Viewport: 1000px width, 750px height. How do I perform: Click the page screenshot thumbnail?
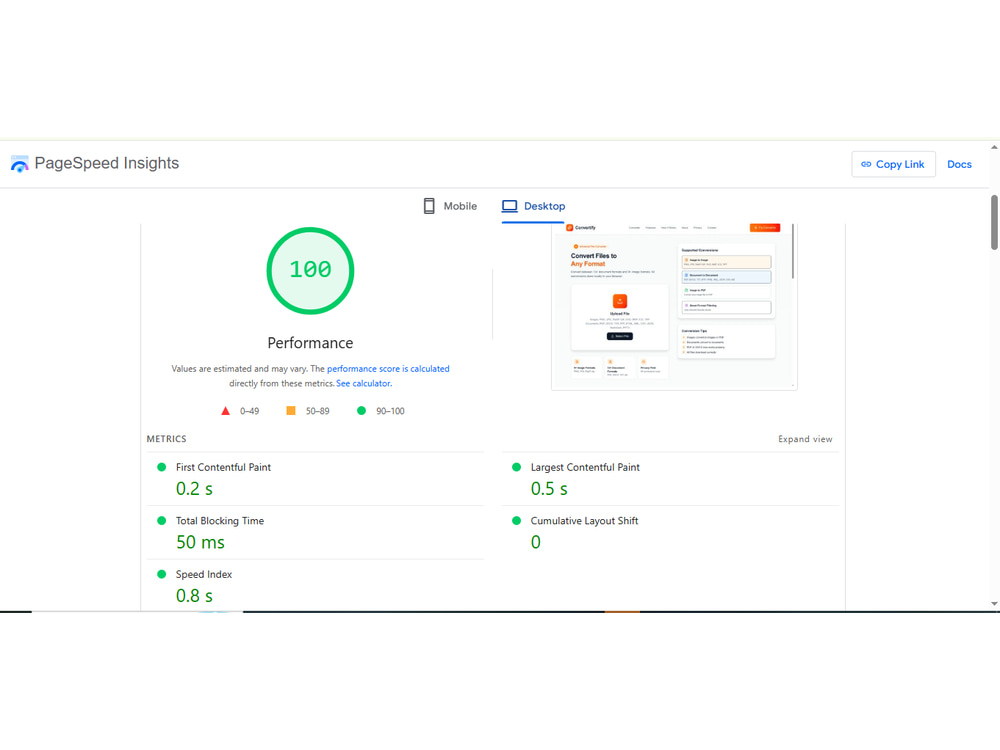pyautogui.click(x=674, y=306)
